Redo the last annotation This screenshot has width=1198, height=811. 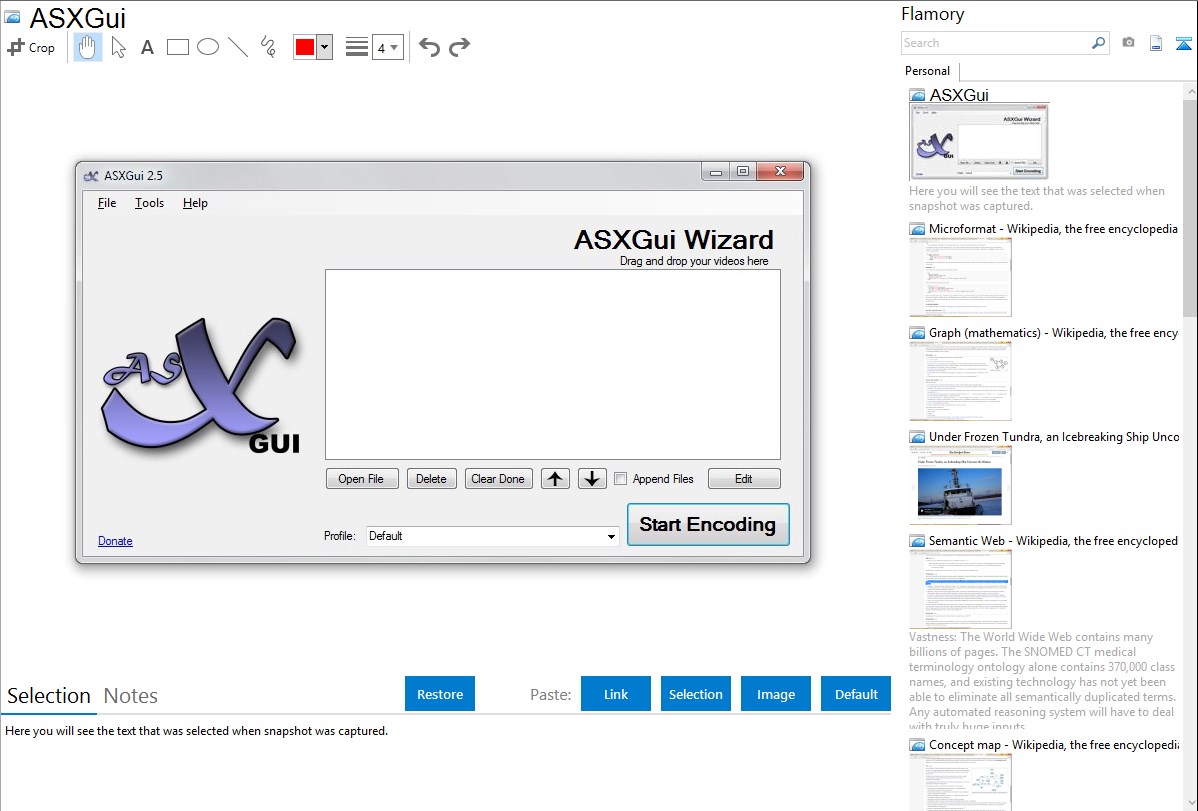459,47
